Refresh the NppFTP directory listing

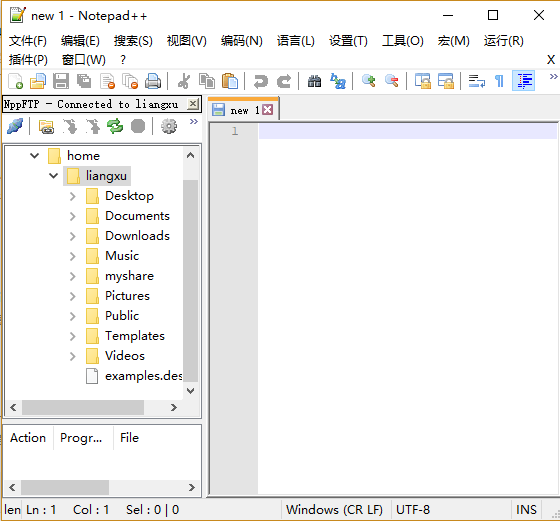pos(115,126)
